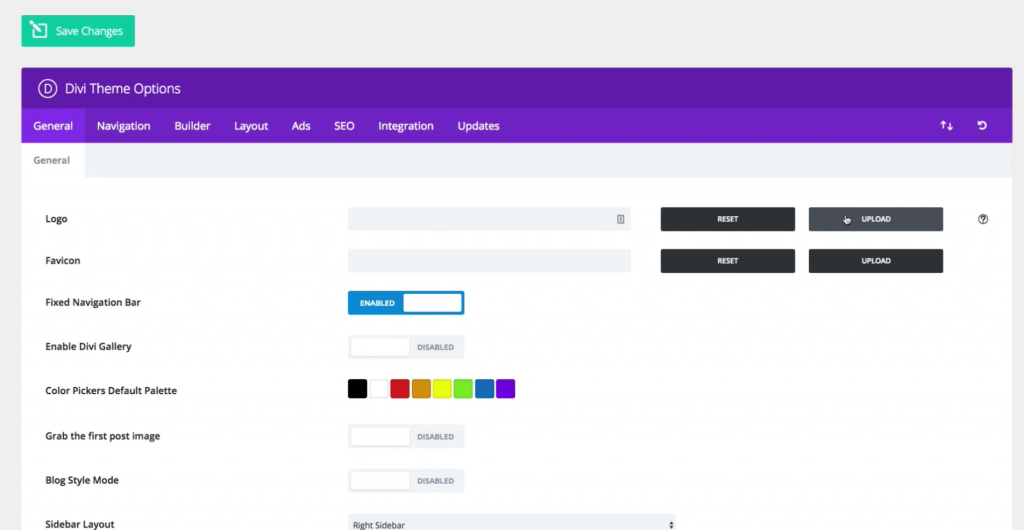Screen dimensions: 1024x530
Task: Click the Fixed Navigation Bar label
Action: click(x=93, y=302)
